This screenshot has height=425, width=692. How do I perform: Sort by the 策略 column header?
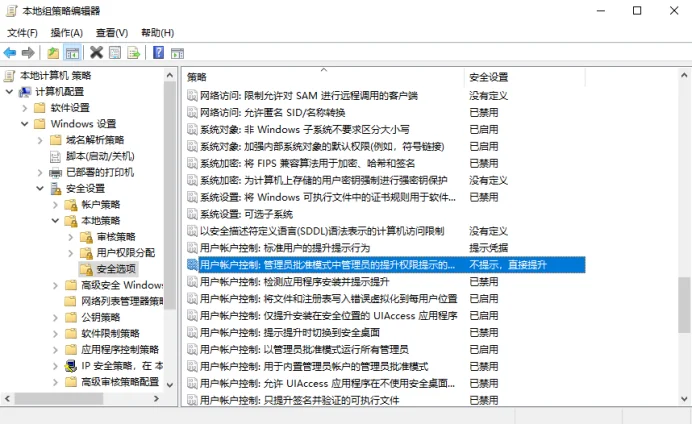pyautogui.click(x=323, y=77)
